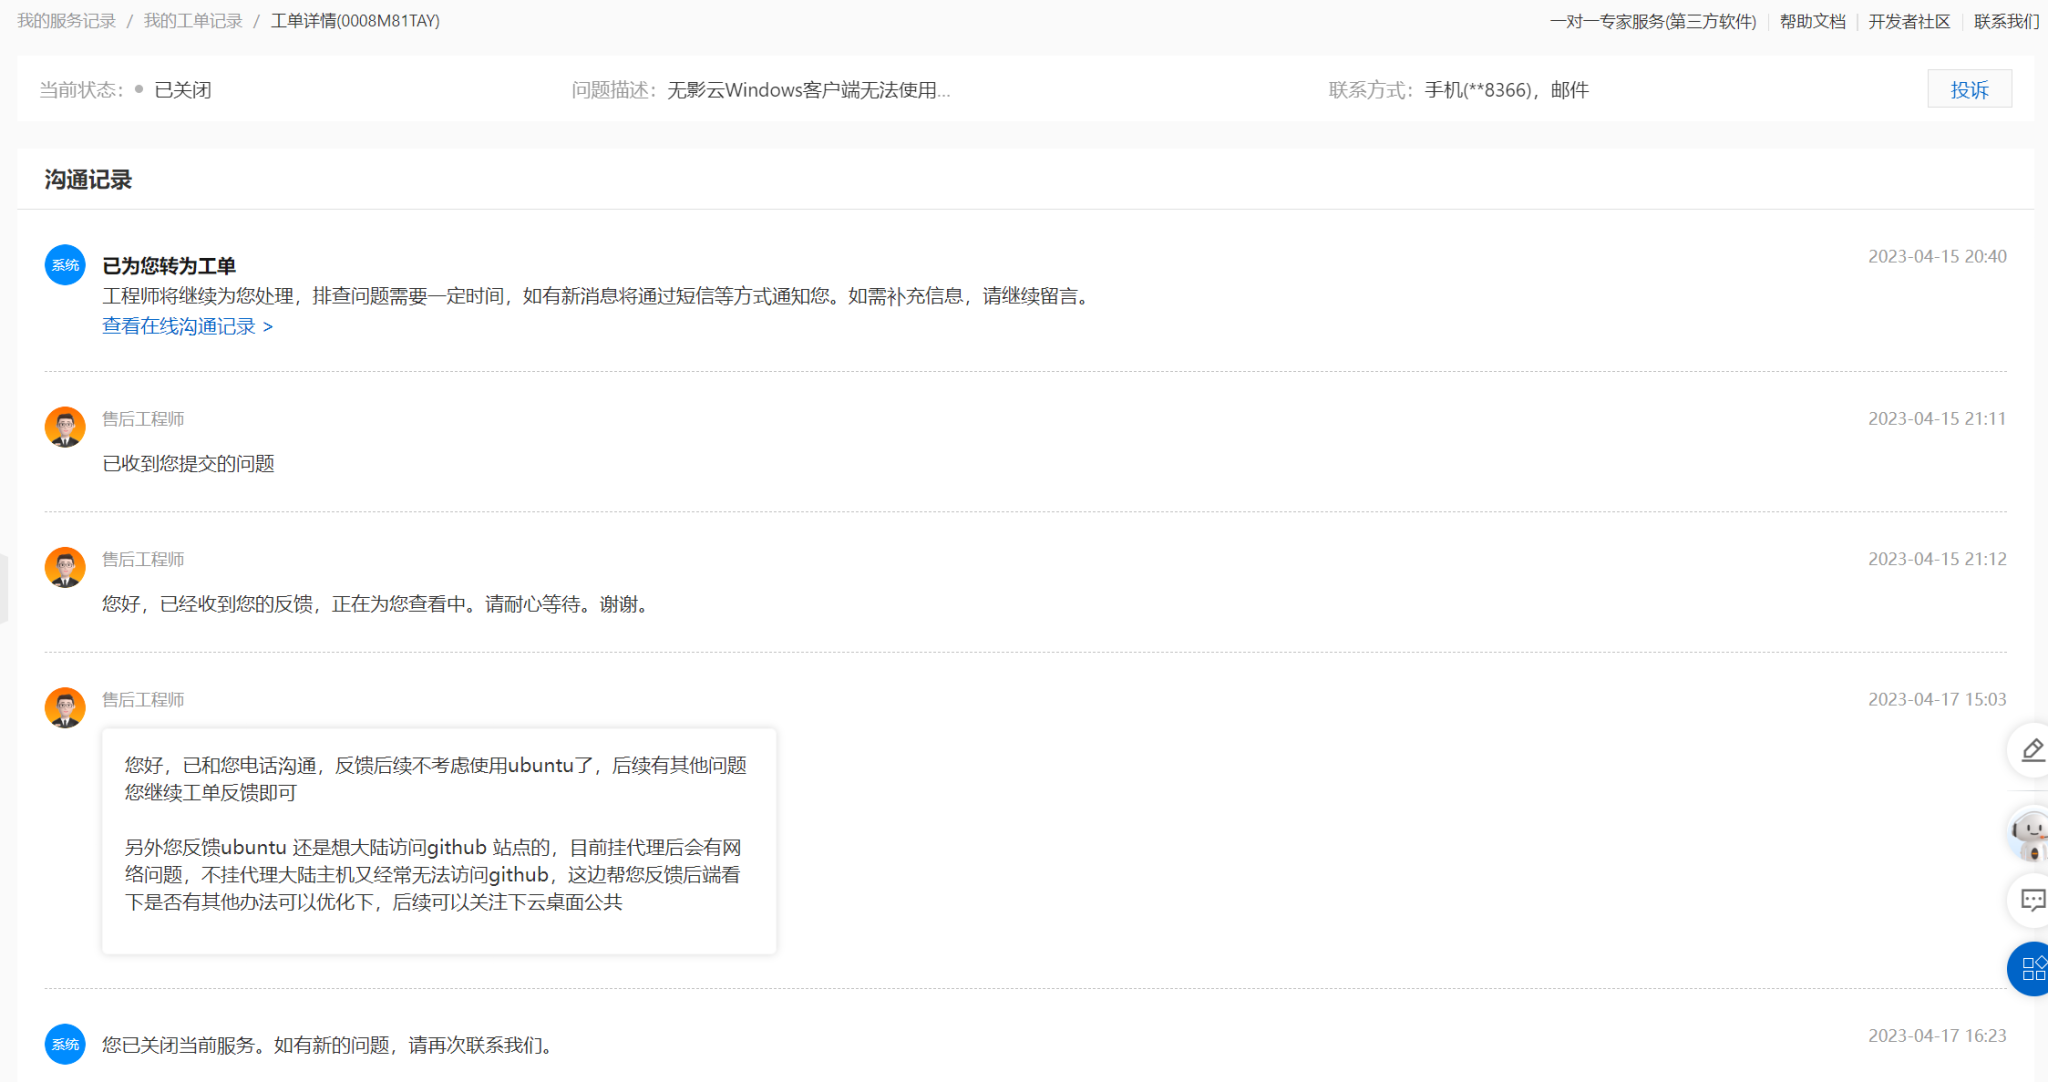Open the blue grid apps floating button
Screen dimensions: 2048x1082
2031,968
